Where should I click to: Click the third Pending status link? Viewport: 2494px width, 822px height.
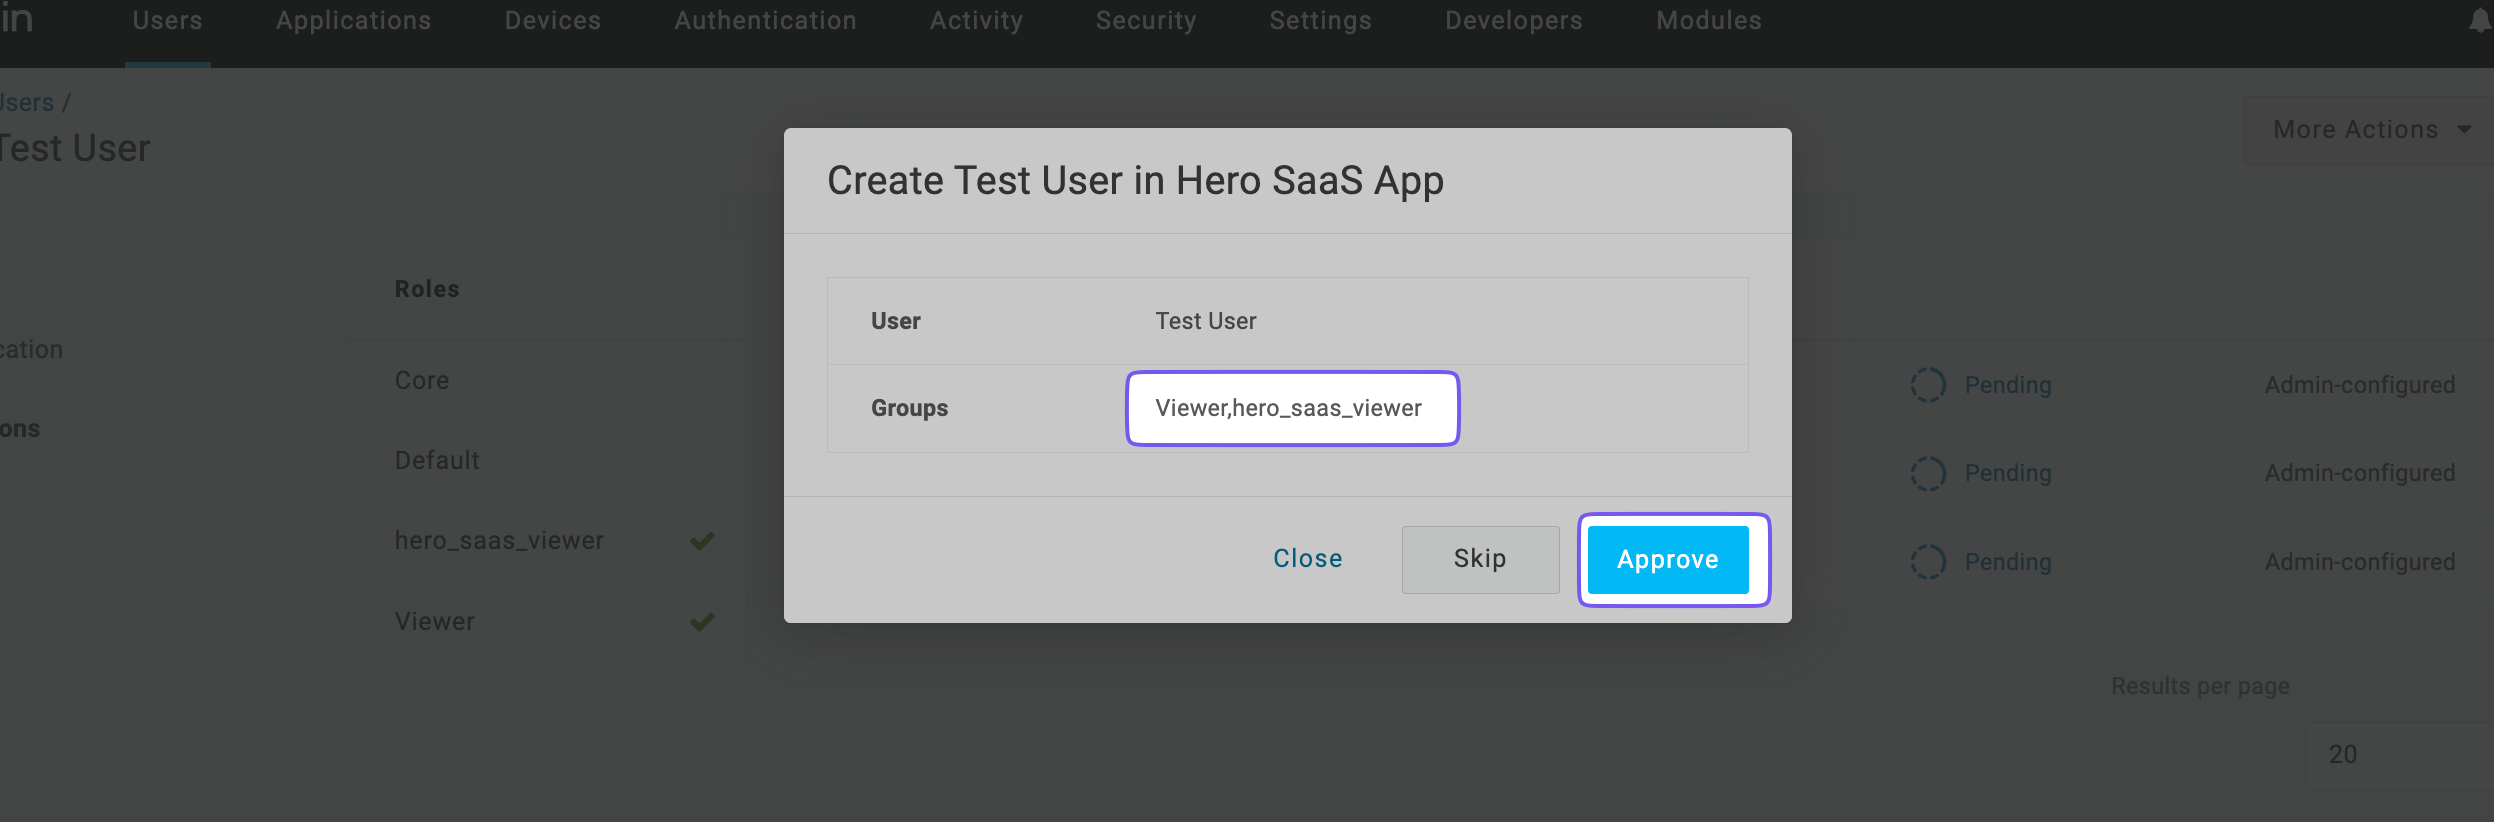(x=2008, y=562)
